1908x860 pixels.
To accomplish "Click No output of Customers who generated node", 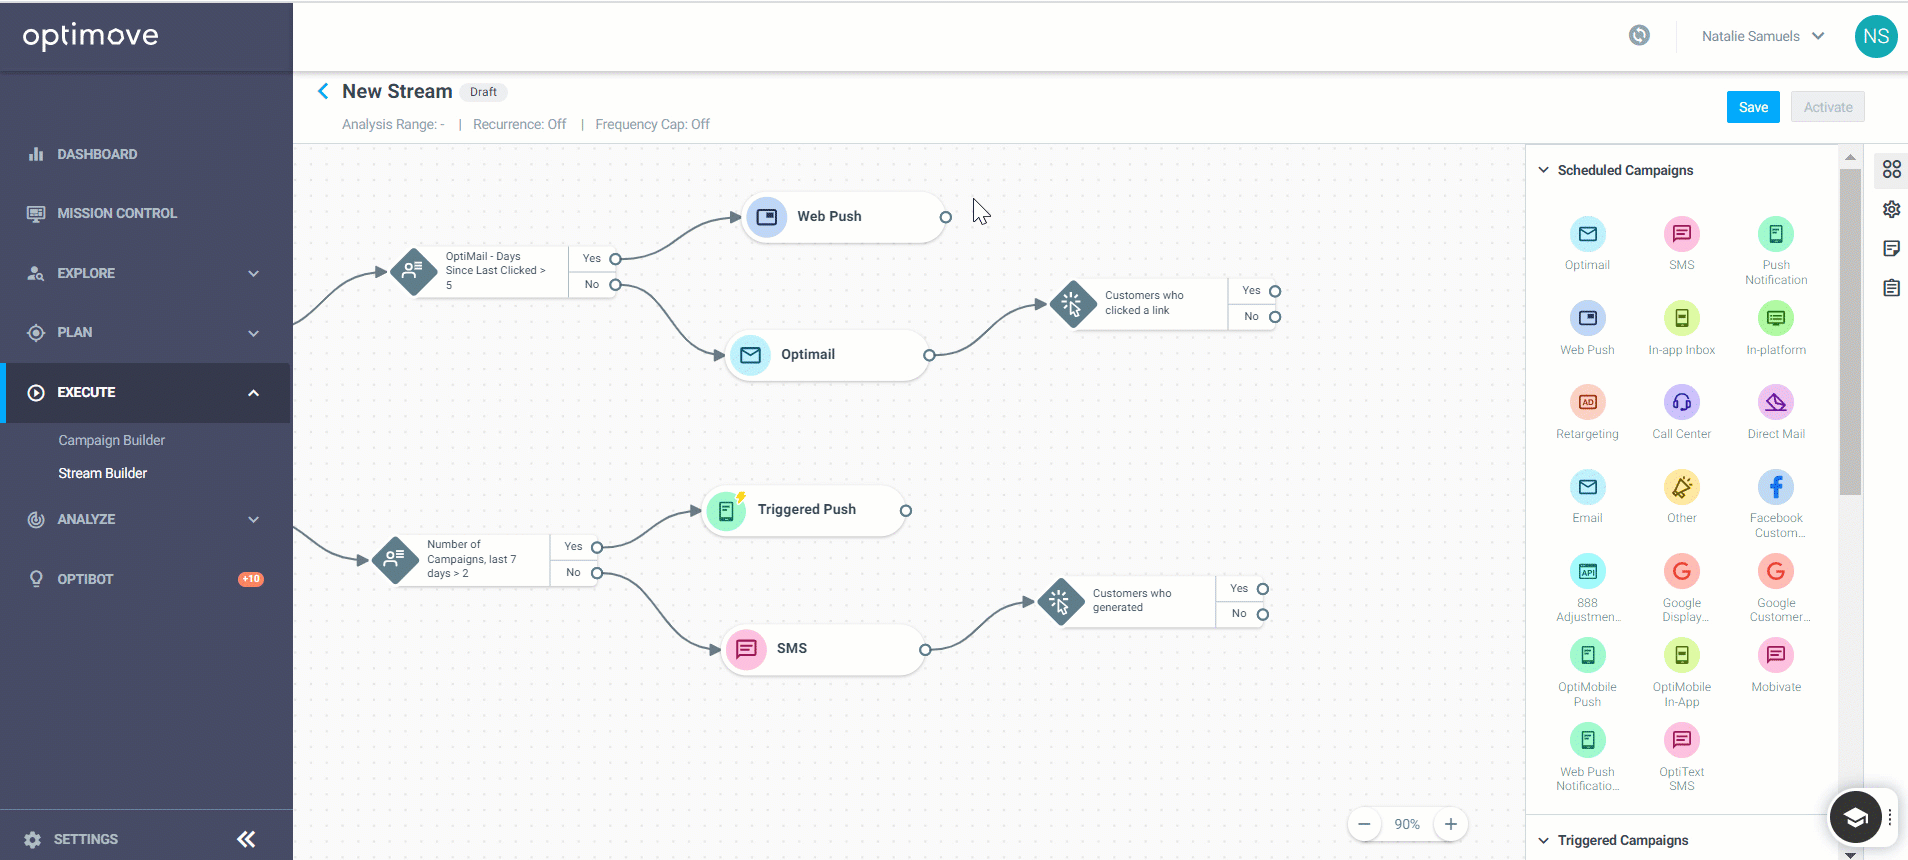I will (1263, 614).
